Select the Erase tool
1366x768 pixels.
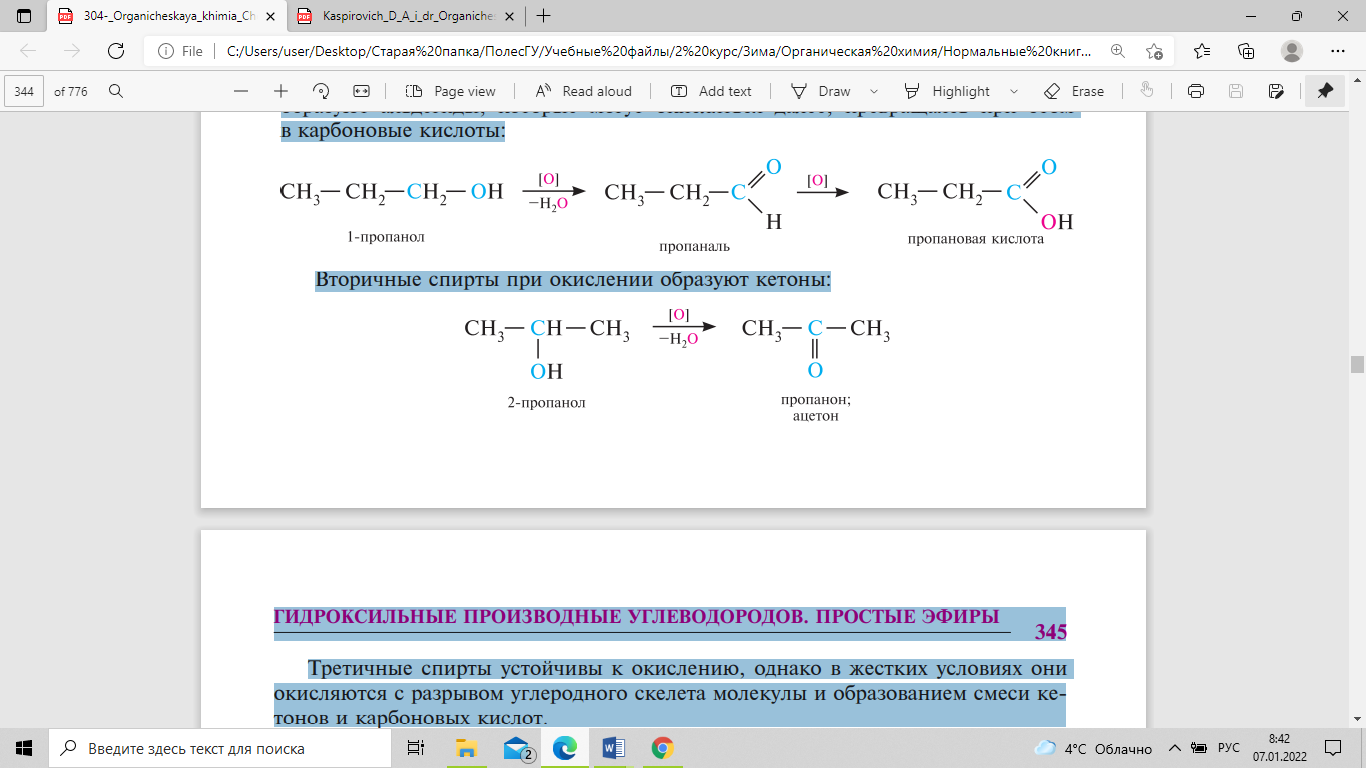pos(1074,91)
